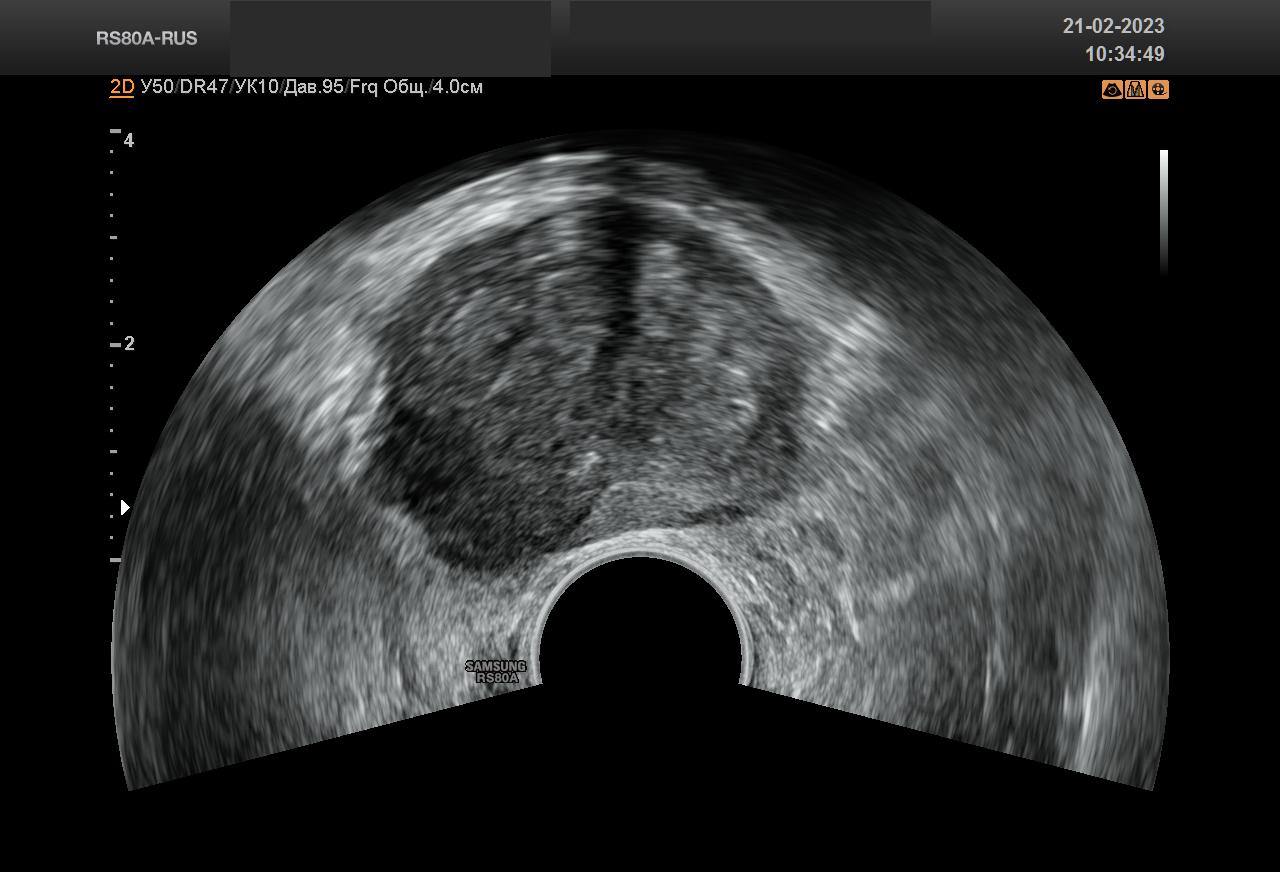Click the ultrasound image refresh indicator icon
1280x872 pixels.
coord(1112,89)
